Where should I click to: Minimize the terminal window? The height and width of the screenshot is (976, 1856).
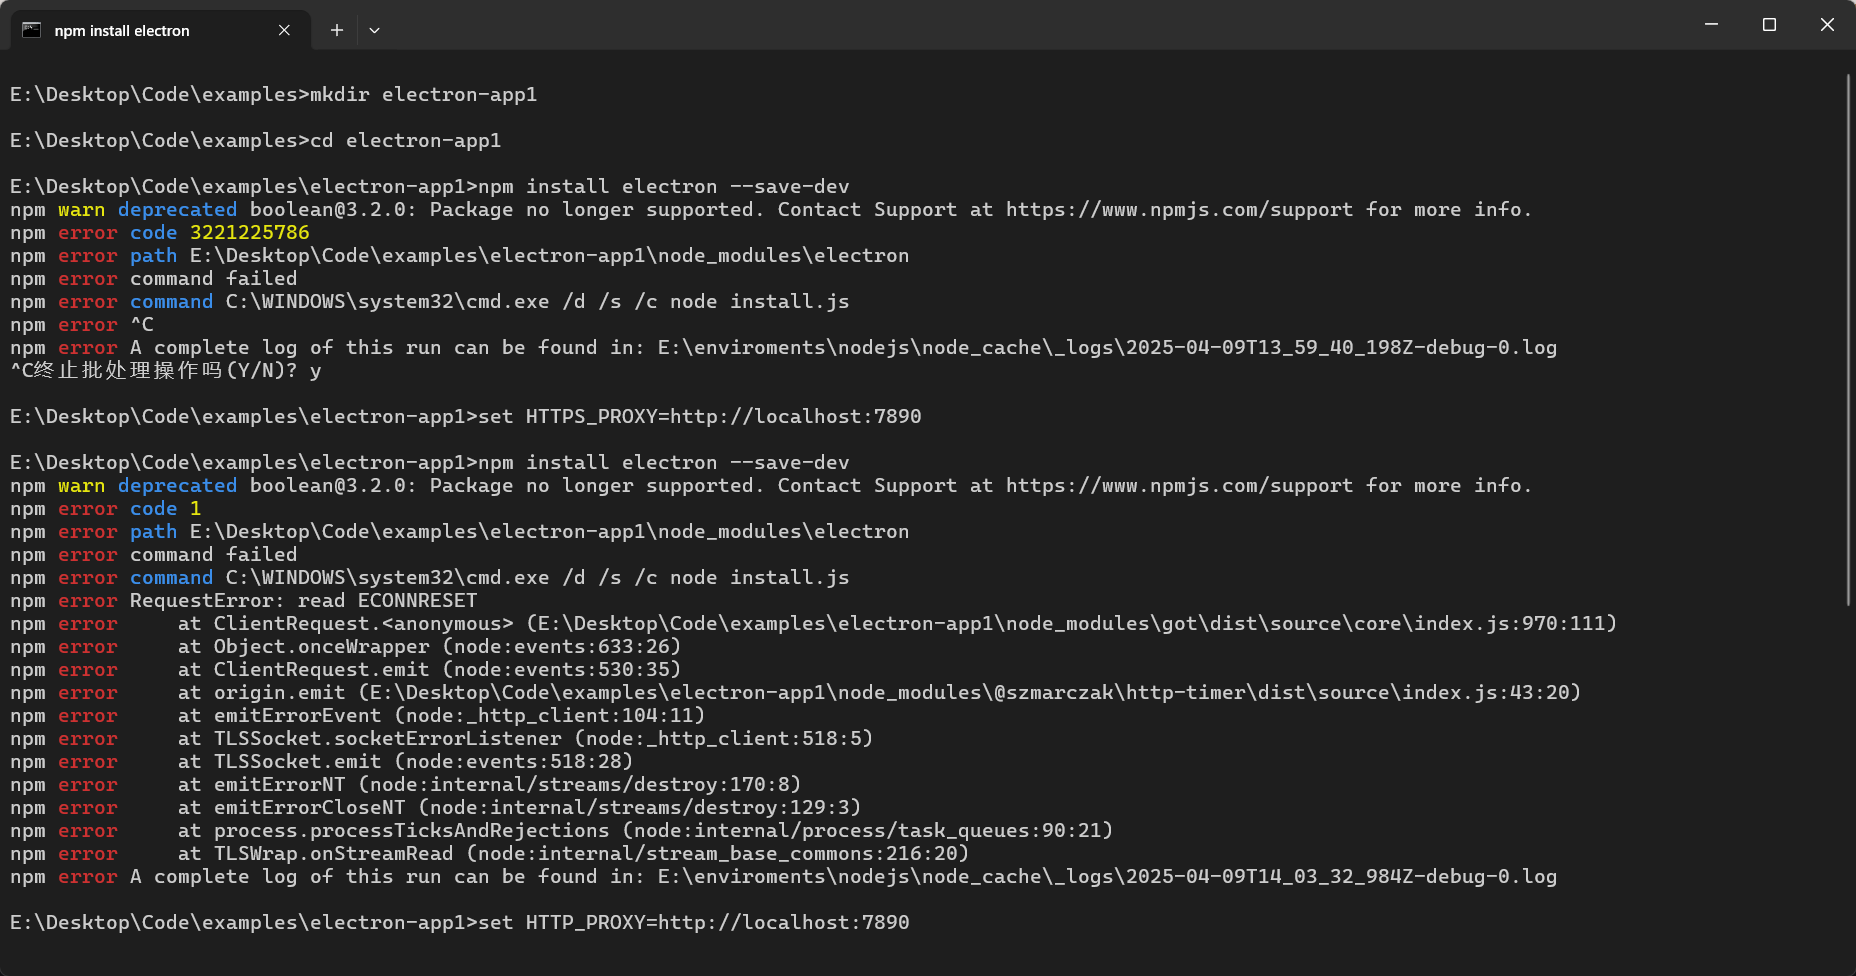coord(1711,24)
